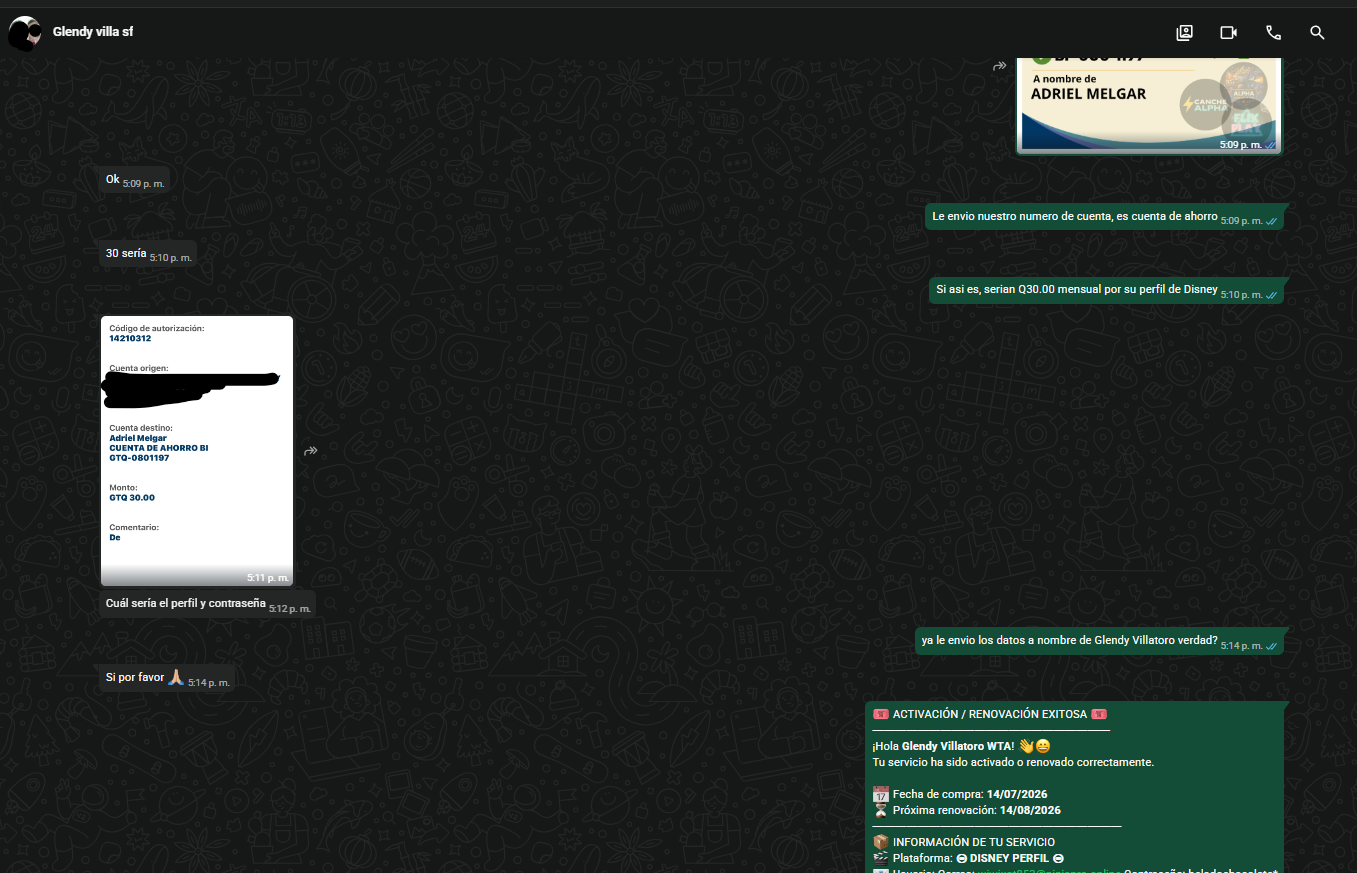
Task: Forward the ADRIEL MELGAR account image
Action: 999,66
